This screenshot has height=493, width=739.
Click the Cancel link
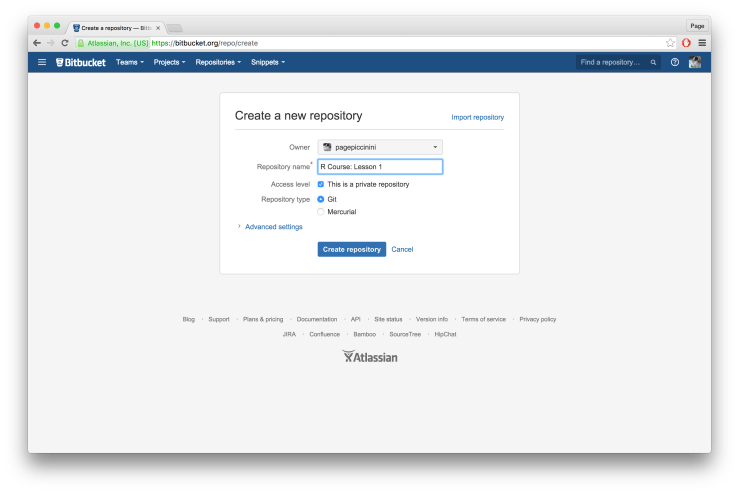coord(402,249)
